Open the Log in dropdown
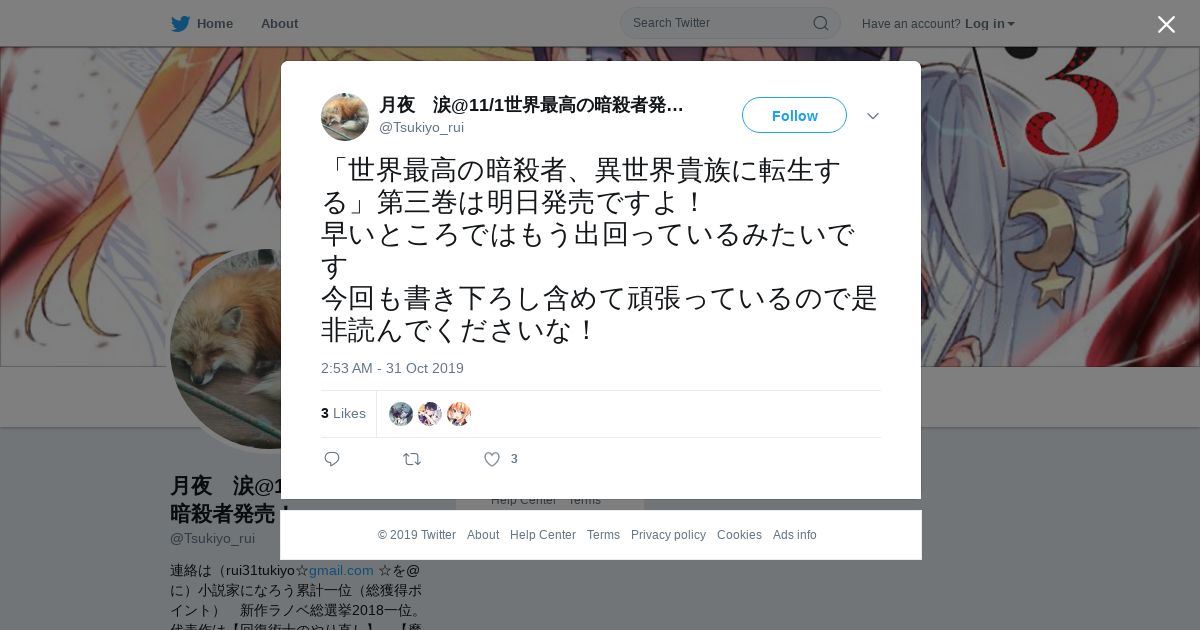Image resolution: width=1200 pixels, height=630 pixels. pos(989,23)
